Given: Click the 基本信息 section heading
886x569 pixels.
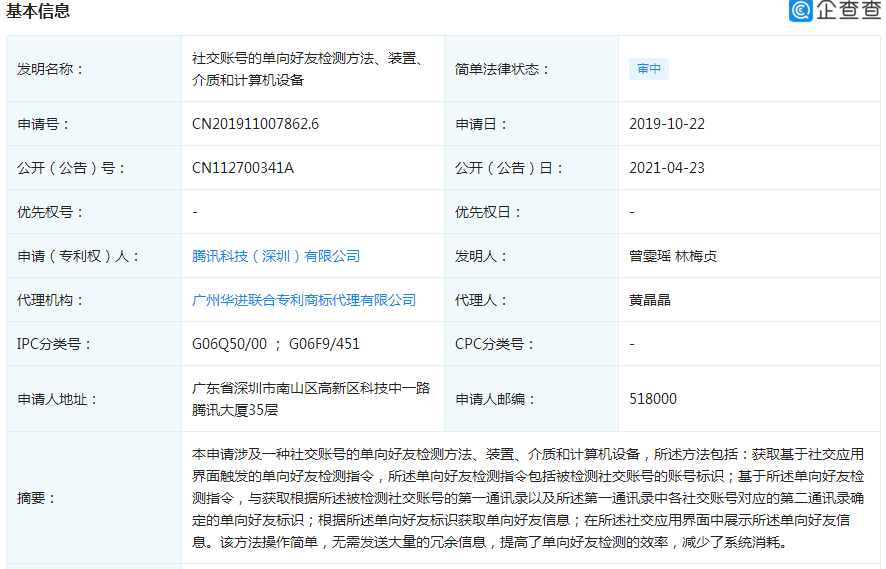Looking at the screenshot, I should click(38, 11).
